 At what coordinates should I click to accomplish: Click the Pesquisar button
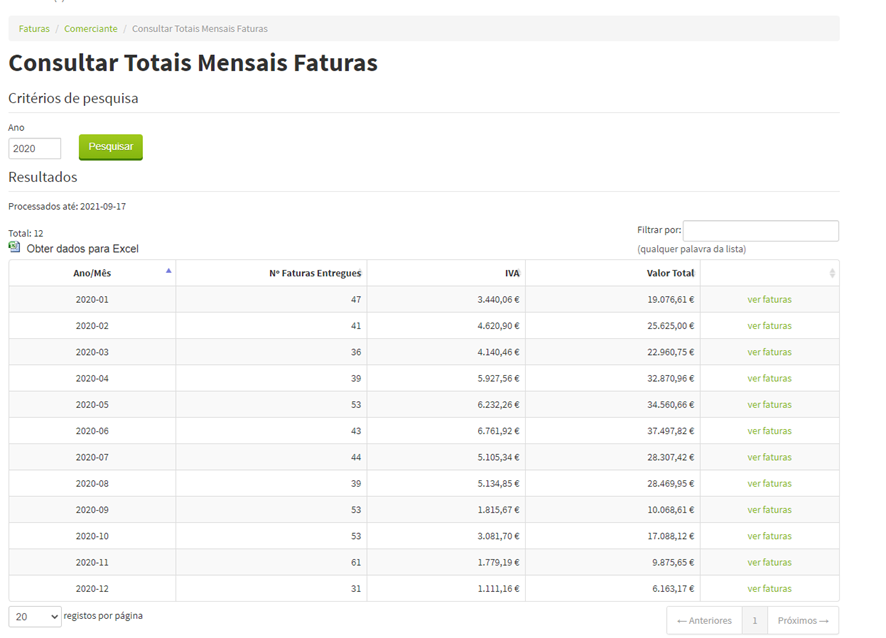click(111, 147)
